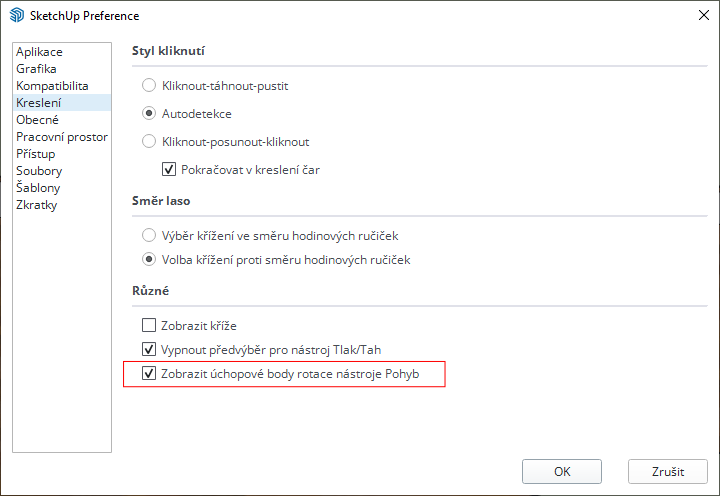Switch to Zkratky settings
Image resolution: width=720 pixels, height=496 pixels.
point(36,205)
